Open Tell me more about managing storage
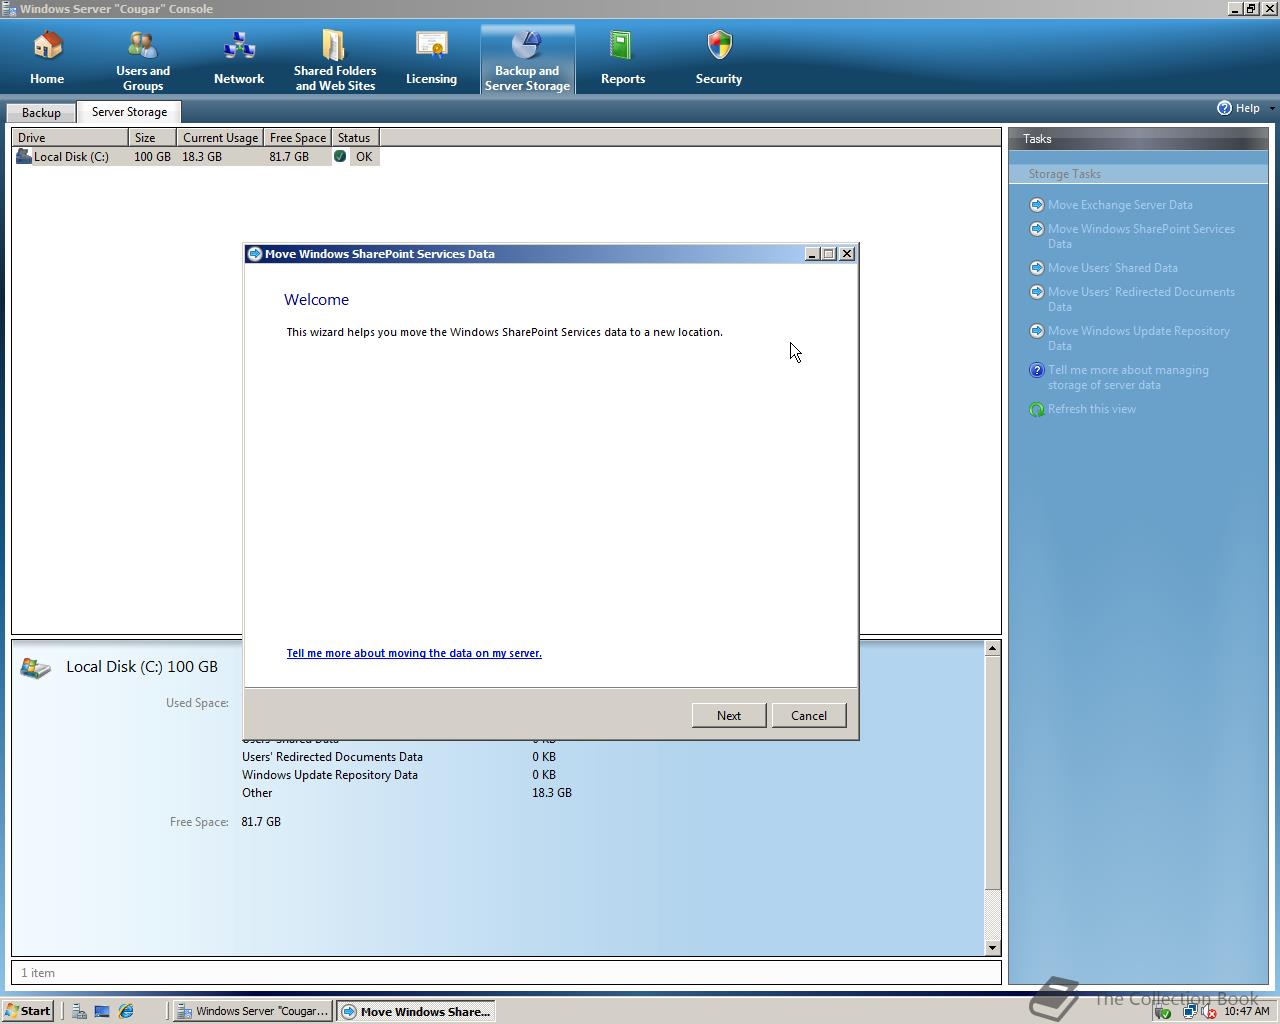 (1128, 377)
